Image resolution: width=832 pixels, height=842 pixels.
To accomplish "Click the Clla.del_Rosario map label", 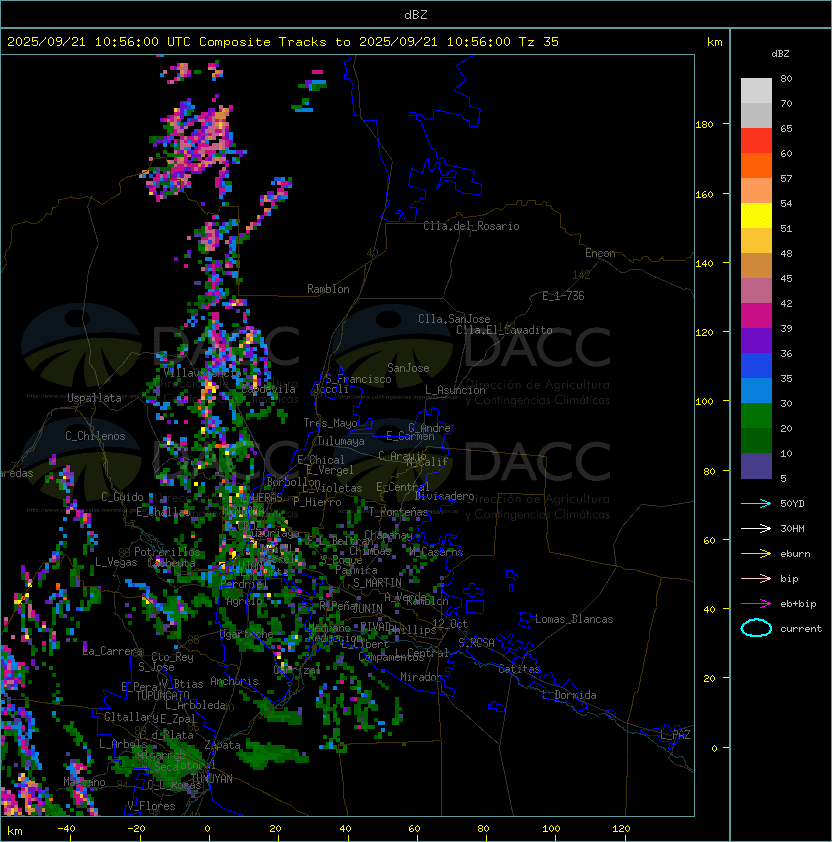I will point(471,226).
